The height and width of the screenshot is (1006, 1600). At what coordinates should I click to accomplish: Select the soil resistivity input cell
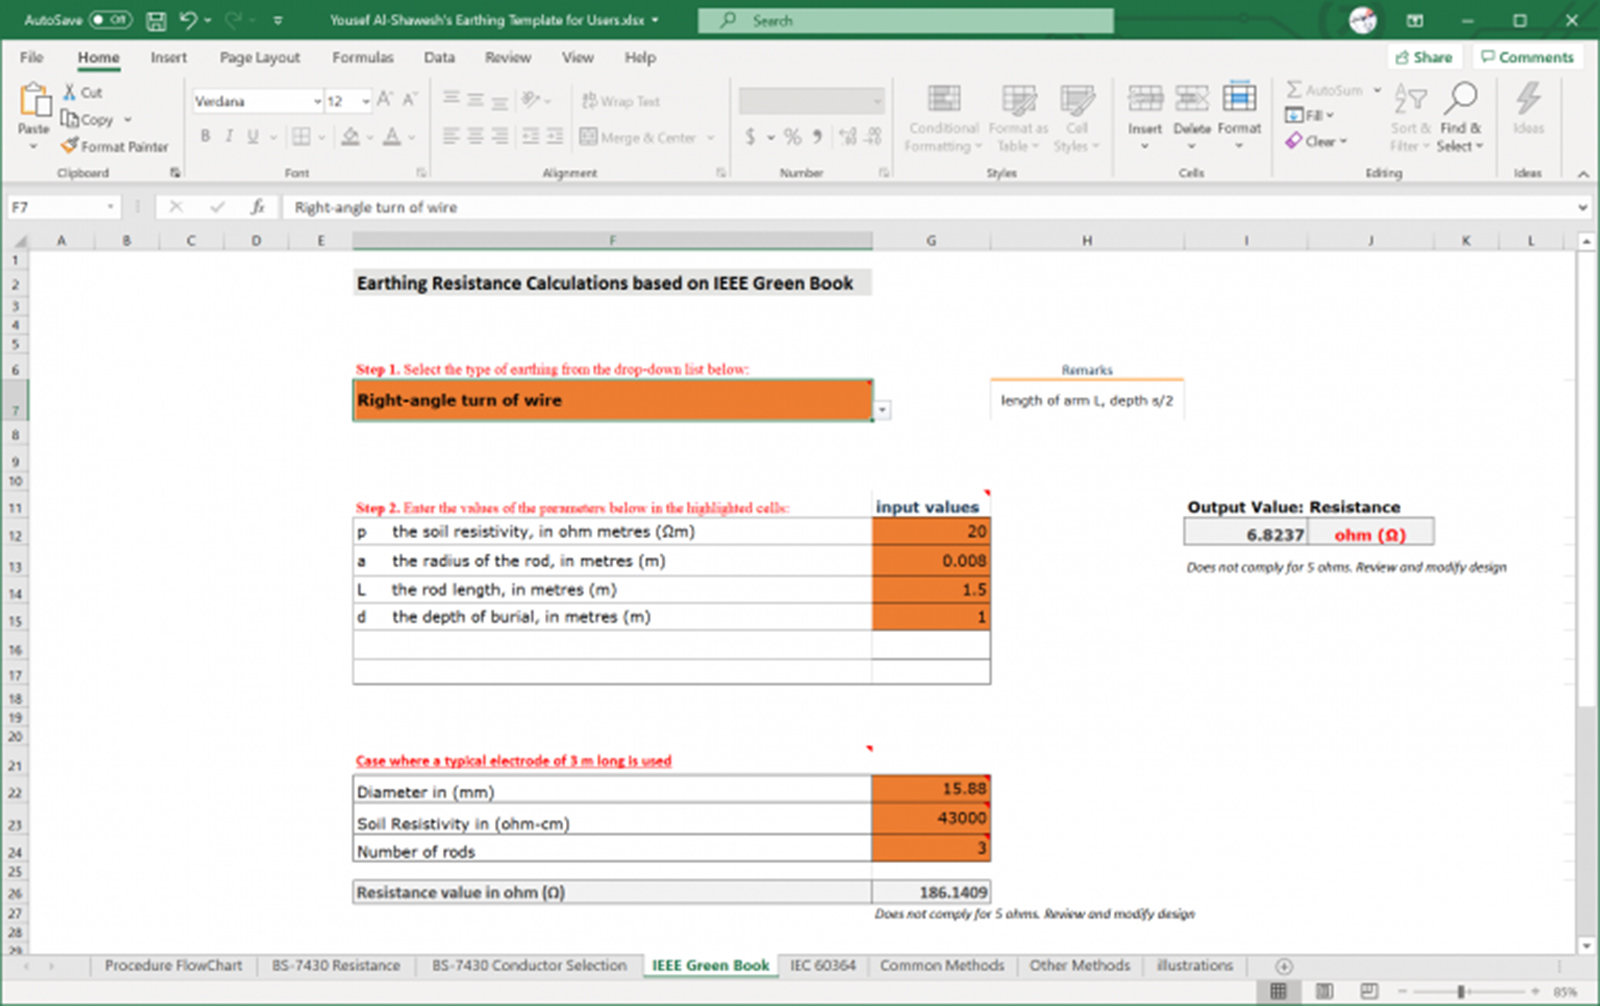point(930,531)
